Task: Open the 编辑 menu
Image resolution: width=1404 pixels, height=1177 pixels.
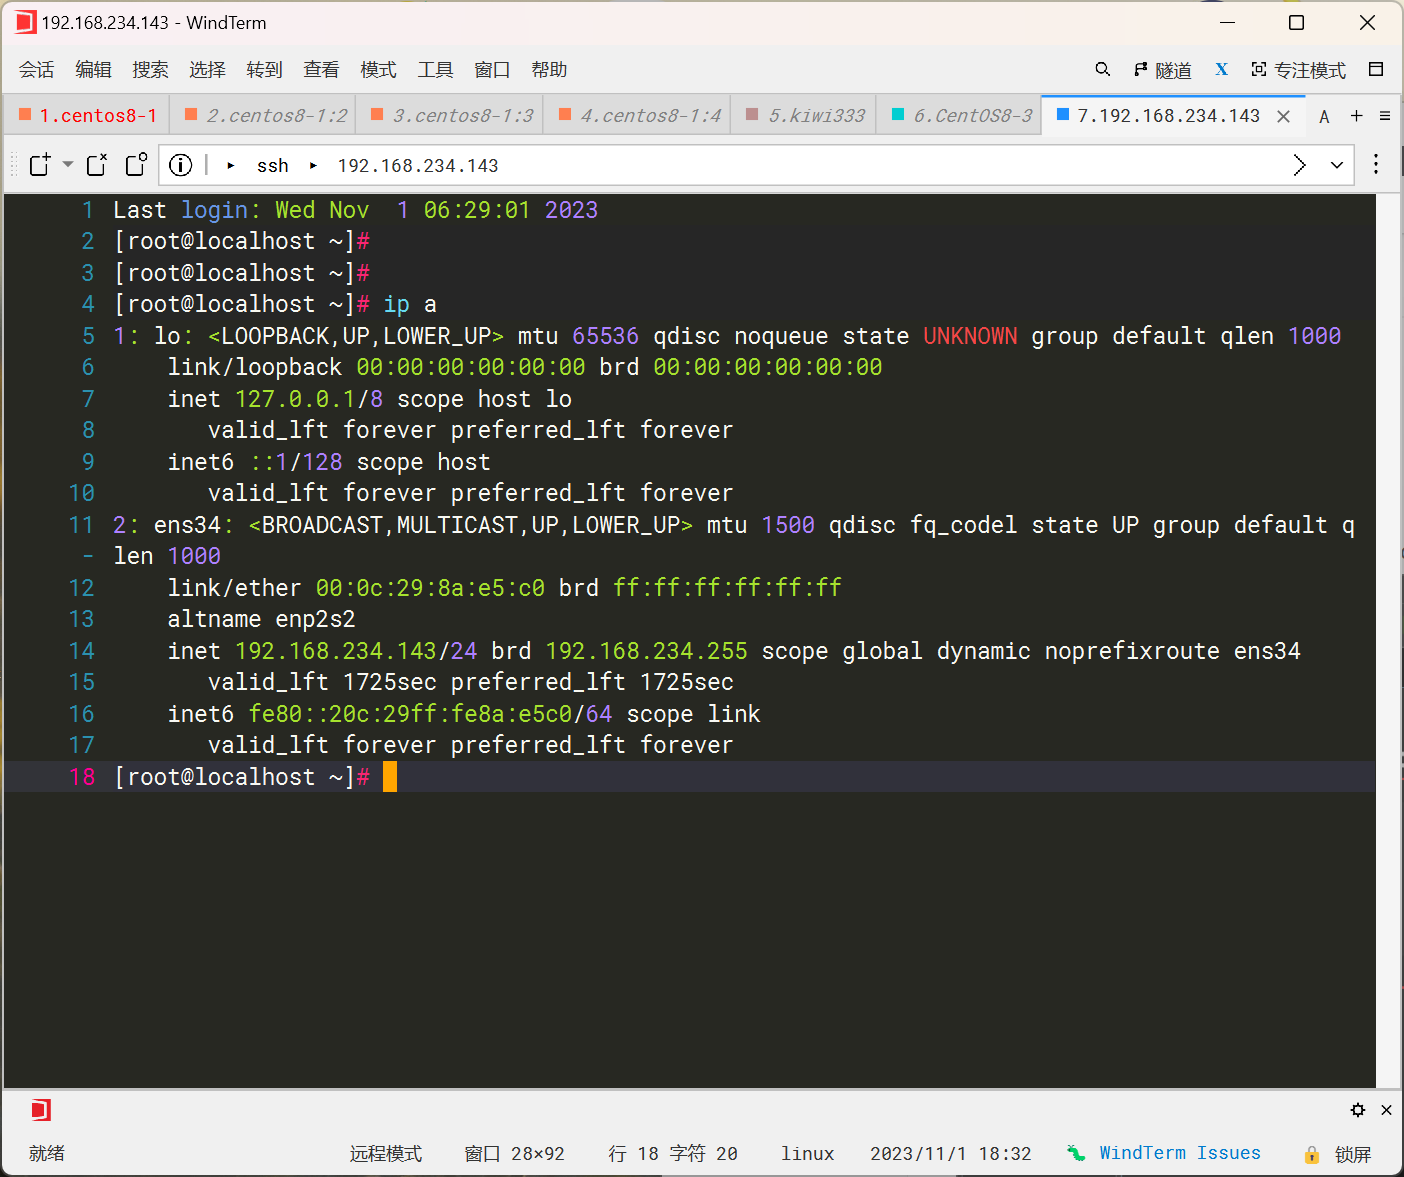Action: pos(94,69)
